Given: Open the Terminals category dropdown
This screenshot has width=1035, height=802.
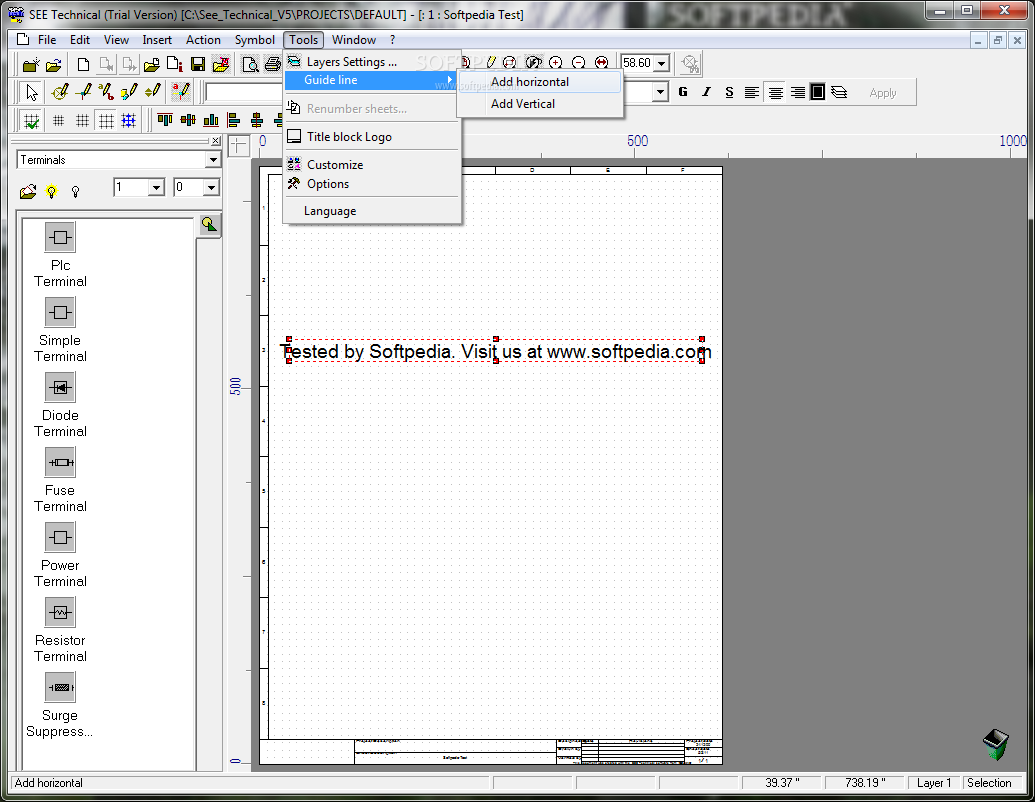Looking at the screenshot, I should 213,160.
